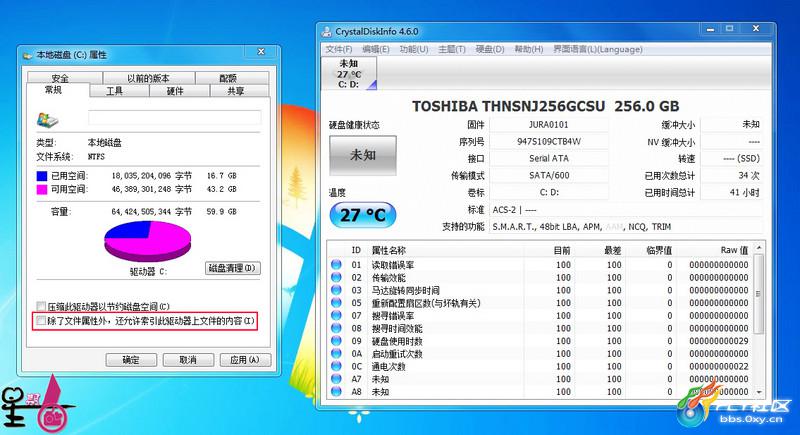The width and height of the screenshot is (800, 435).
Task: Click raw value 000000000022 in row 0C
Action: point(718,366)
